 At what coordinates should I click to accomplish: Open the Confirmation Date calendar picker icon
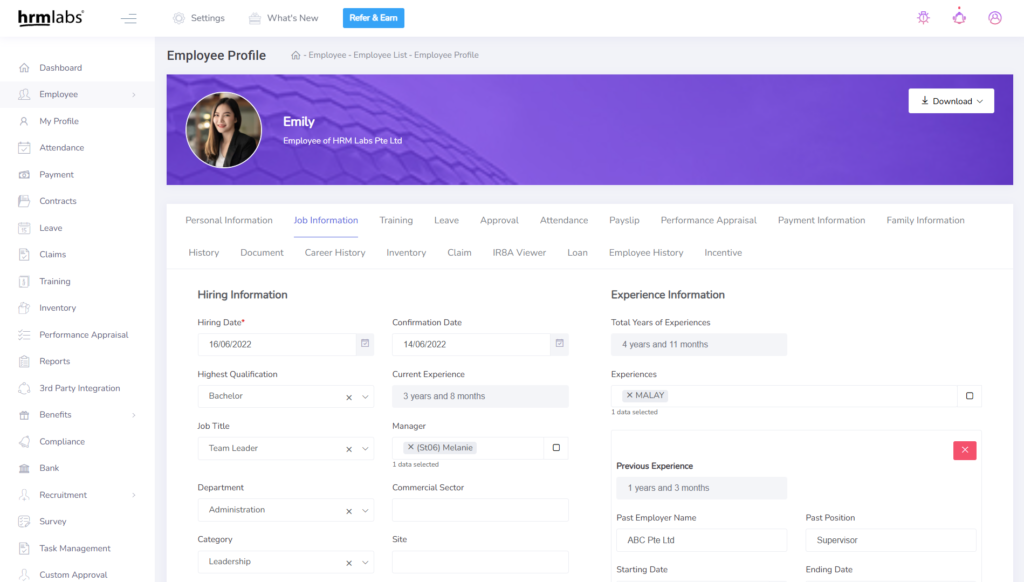(559, 344)
